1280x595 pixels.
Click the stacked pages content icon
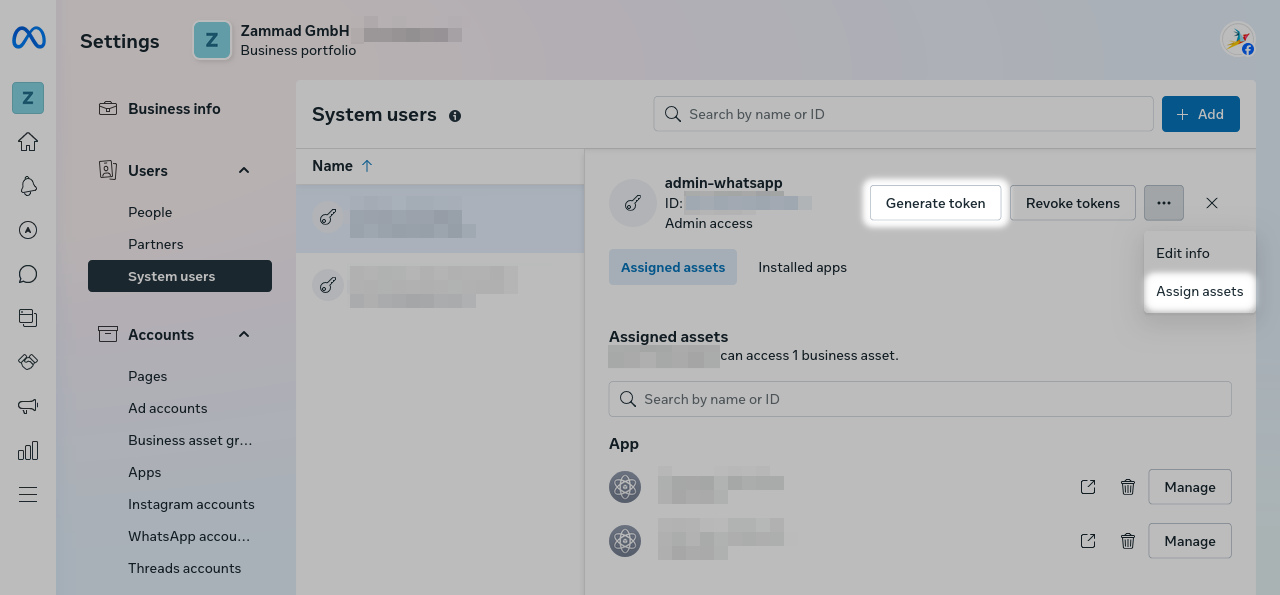pos(28,318)
